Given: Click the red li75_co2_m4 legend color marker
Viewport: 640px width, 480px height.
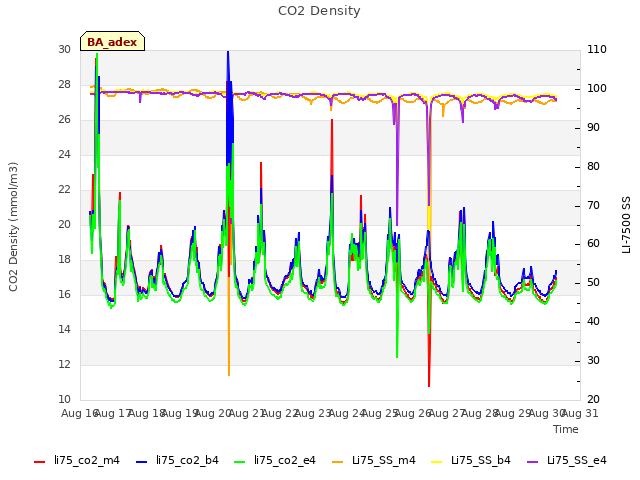Looking at the screenshot, I should click(x=40, y=462).
